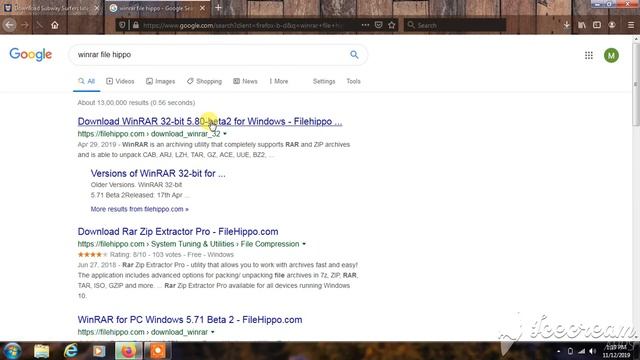640x360 pixels.
Task: Click the Firefox back arrow button
Action: coord(9,25)
